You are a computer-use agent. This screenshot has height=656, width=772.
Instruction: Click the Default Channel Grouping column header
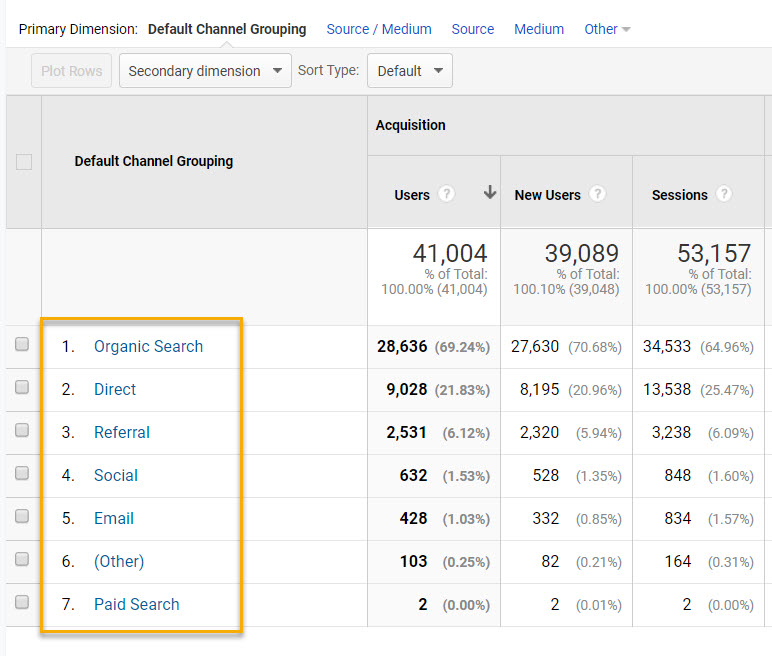tap(154, 161)
